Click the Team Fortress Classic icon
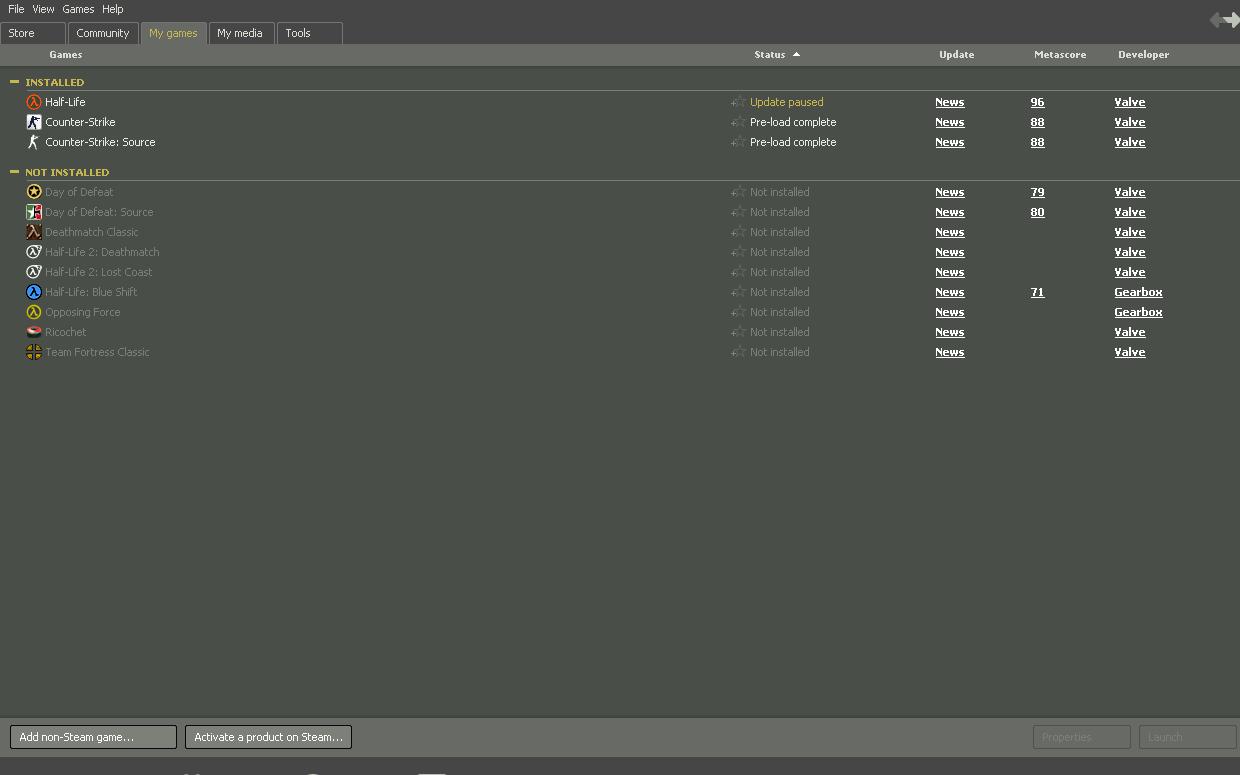Screen dimensions: 1240x775 [34, 352]
